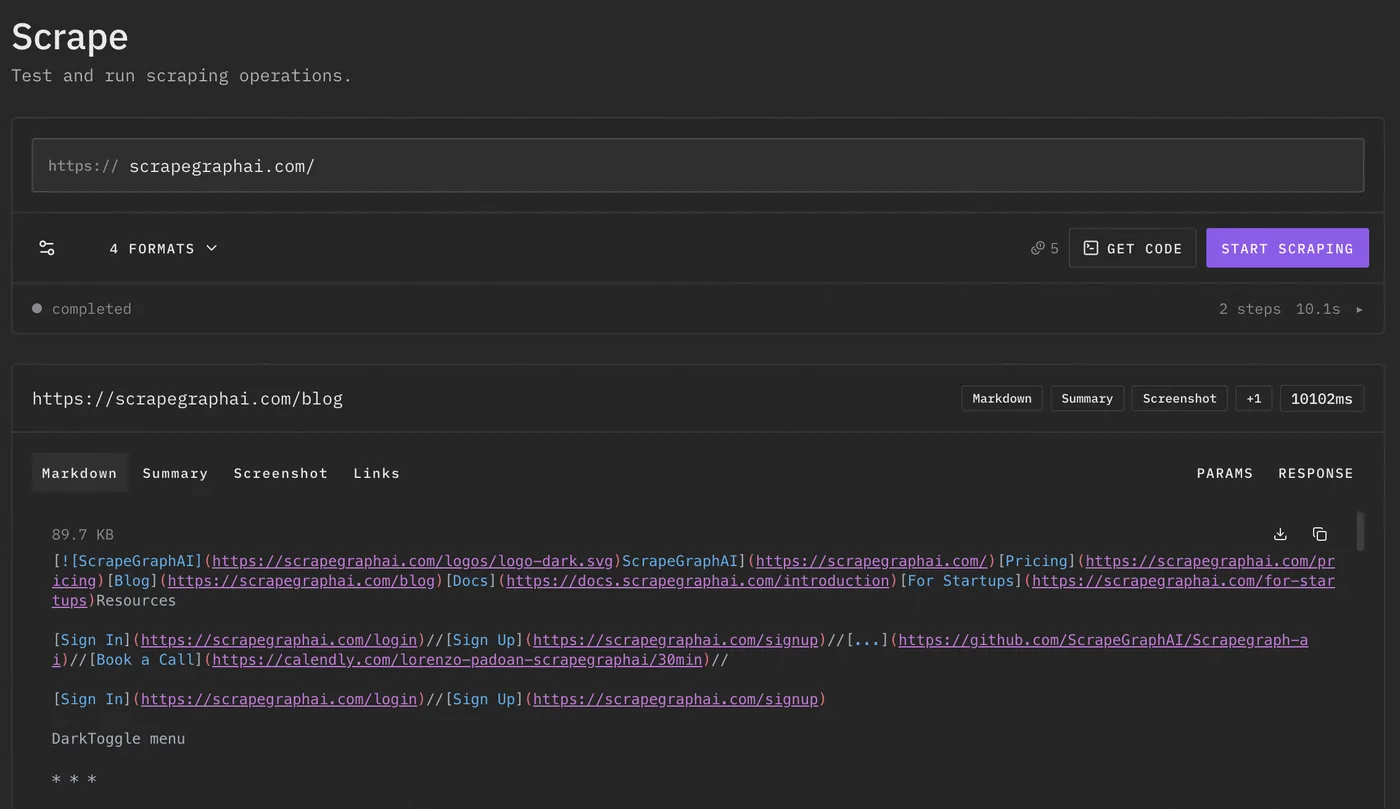
Task: Download the markdown output file
Action: tap(1280, 534)
